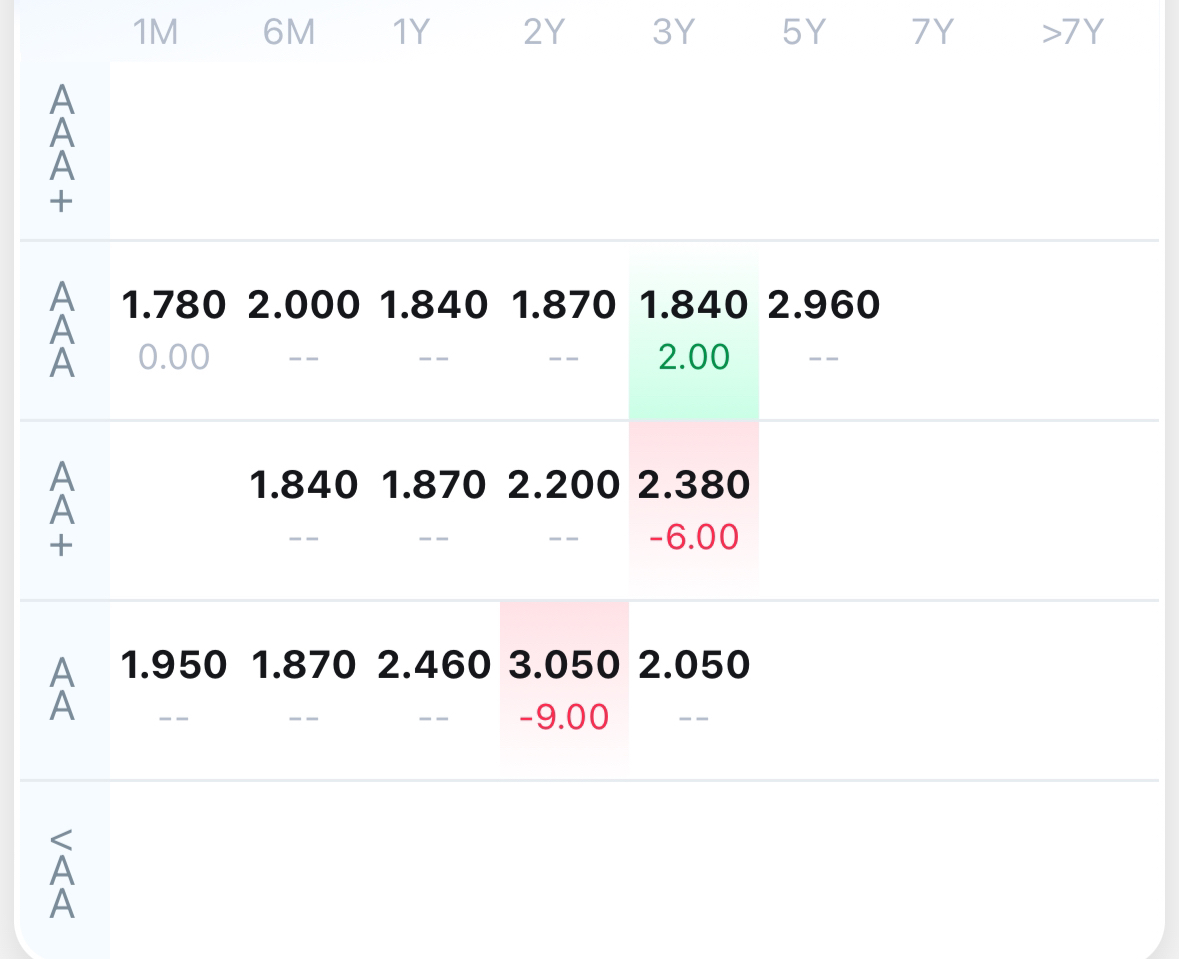The width and height of the screenshot is (1179, 959).
Task: Select the AAA 6M yield 2.000
Action: pyautogui.click(x=304, y=305)
